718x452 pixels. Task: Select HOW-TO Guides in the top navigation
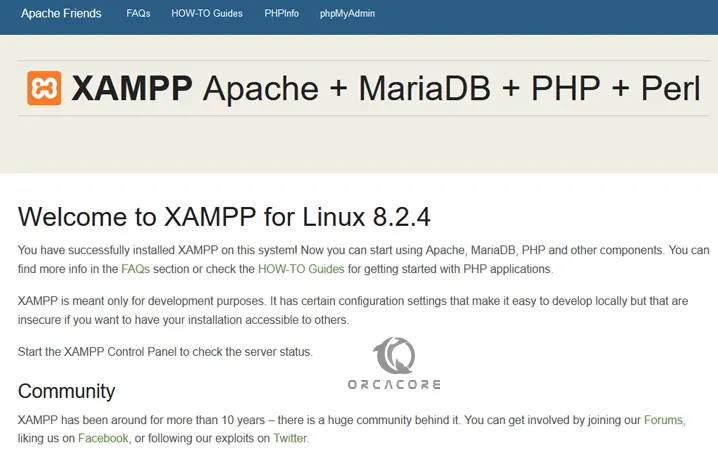(208, 14)
